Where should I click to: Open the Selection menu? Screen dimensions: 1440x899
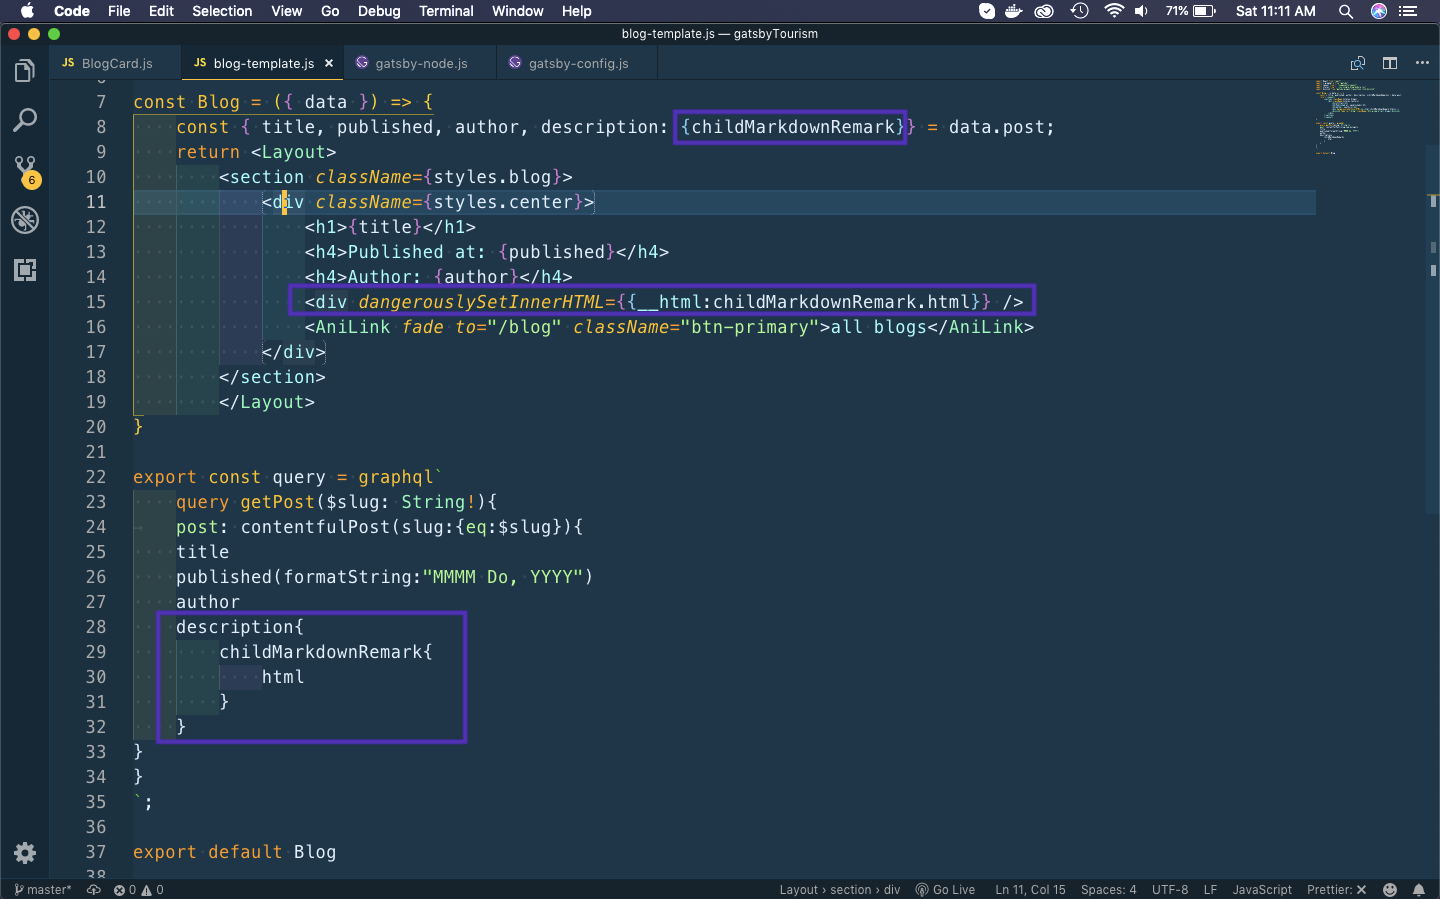coord(222,11)
